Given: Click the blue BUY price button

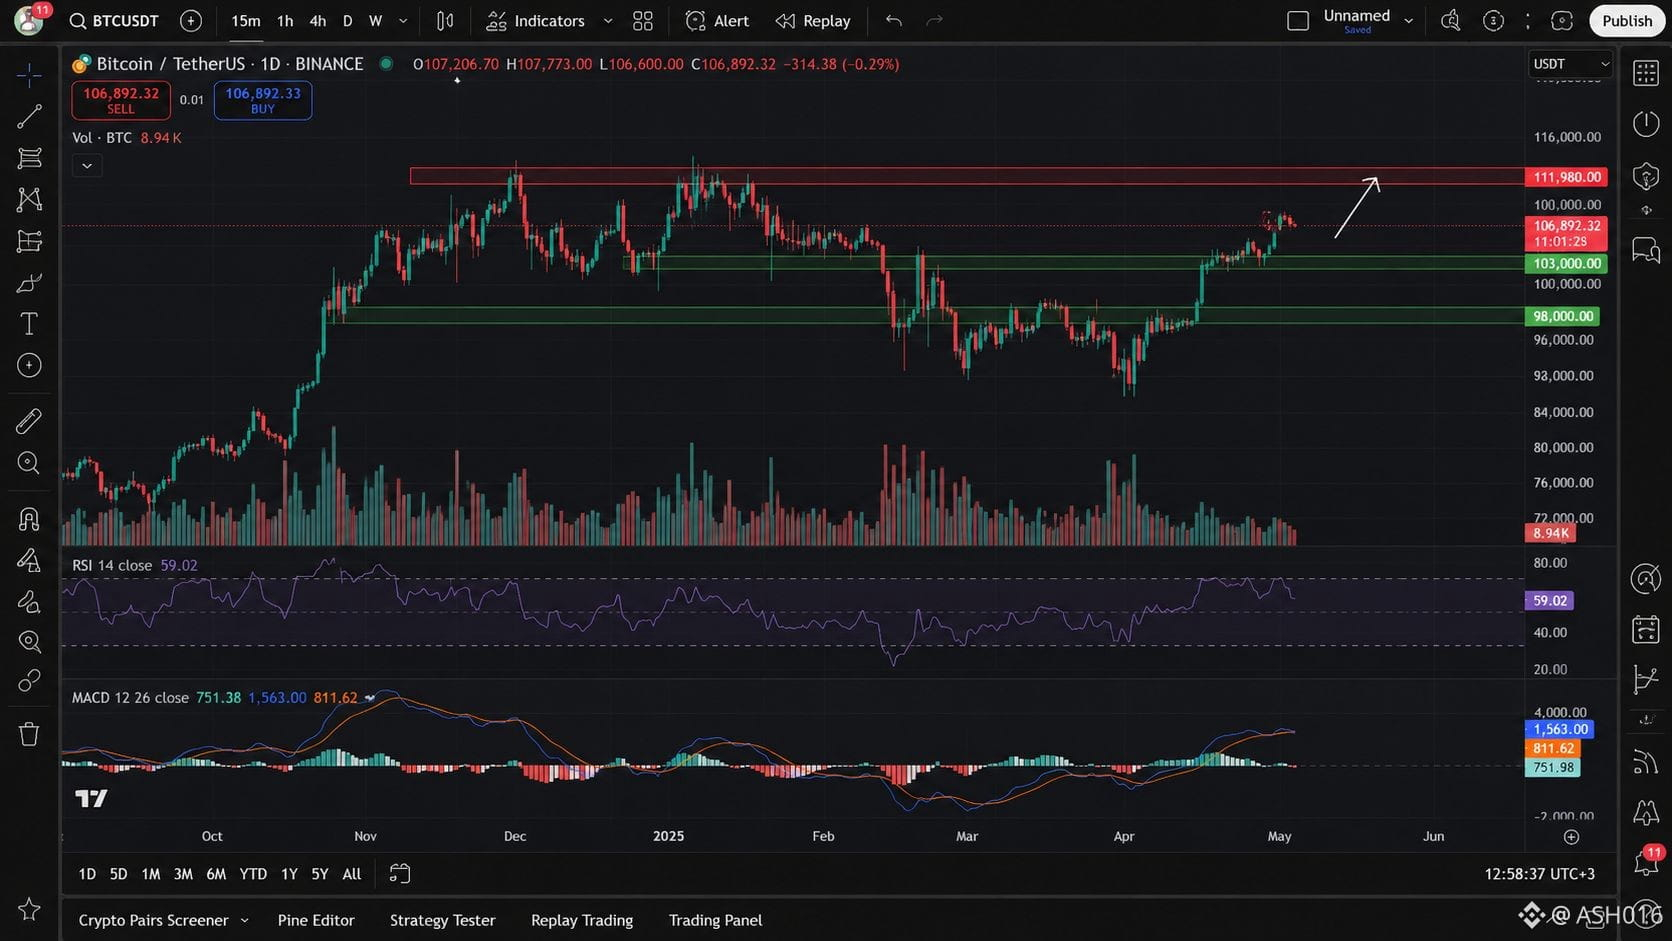Looking at the screenshot, I should pyautogui.click(x=263, y=100).
